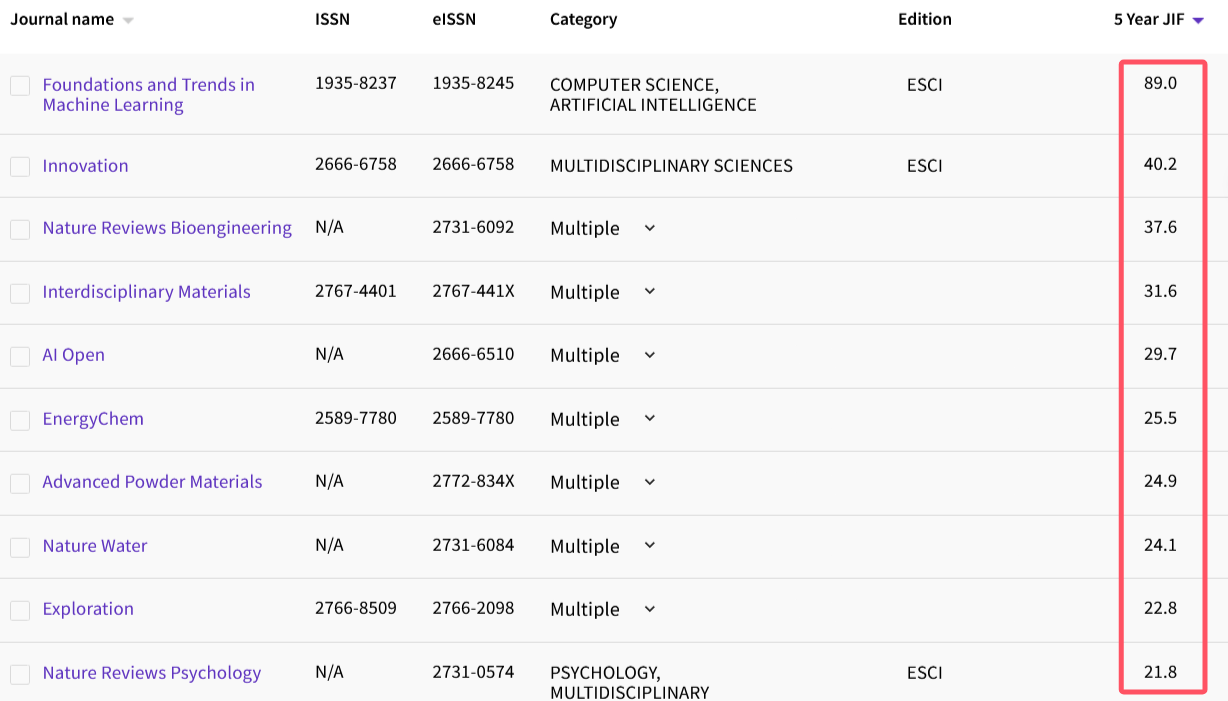1228x701 pixels.
Task: Sort by Journal name arrow icon
Action: click(x=128, y=21)
